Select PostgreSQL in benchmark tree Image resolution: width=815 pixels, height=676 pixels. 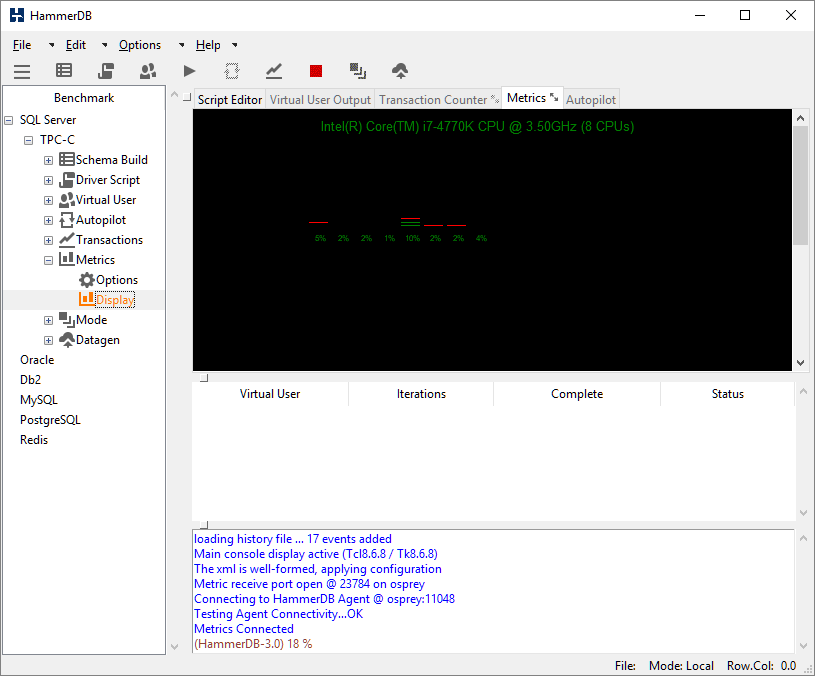pyautogui.click(x=50, y=420)
